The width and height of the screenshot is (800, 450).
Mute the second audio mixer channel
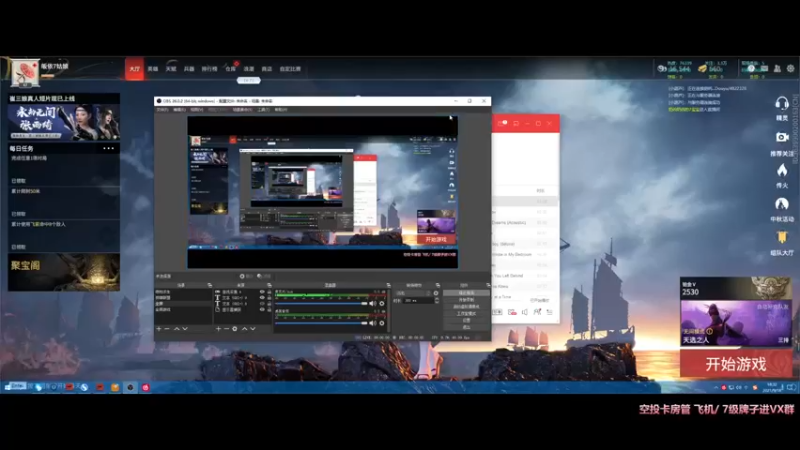373,323
